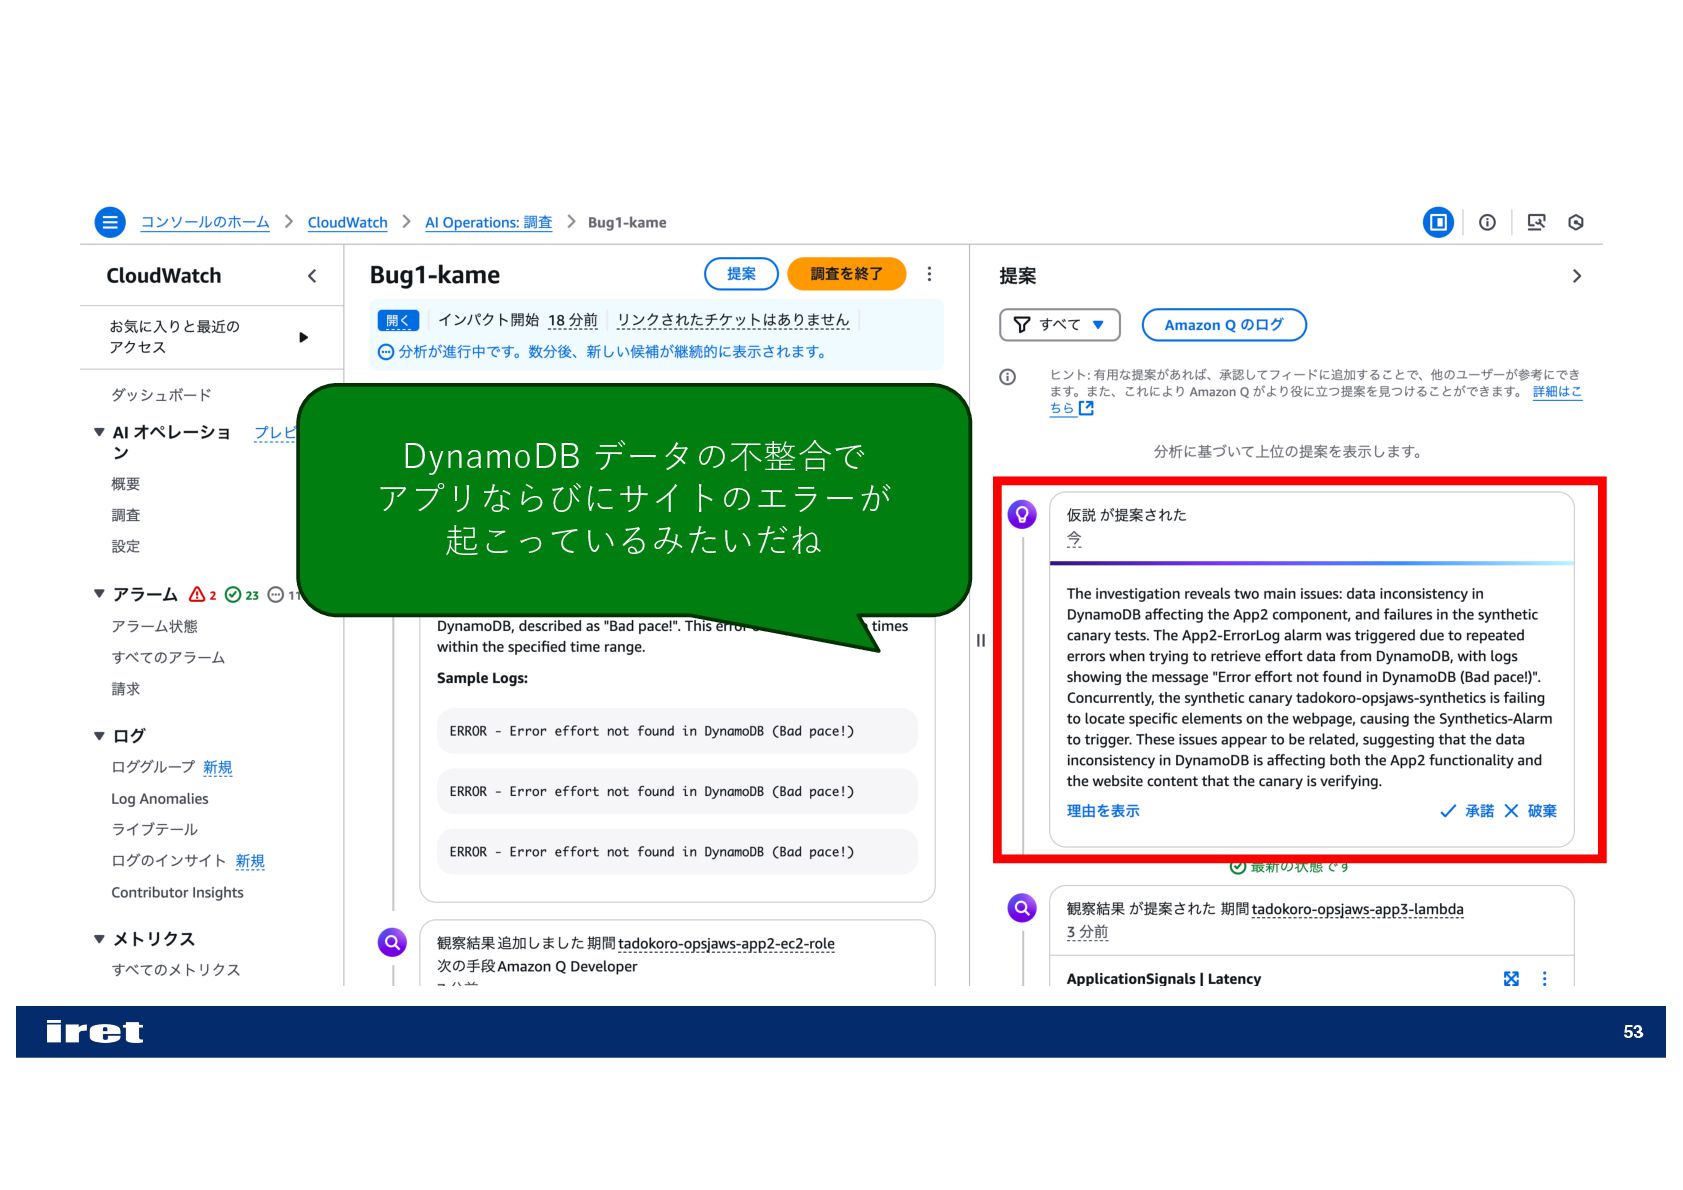Discard the hypothesis with 破棄
The image size is (1683, 1190).
click(1531, 811)
